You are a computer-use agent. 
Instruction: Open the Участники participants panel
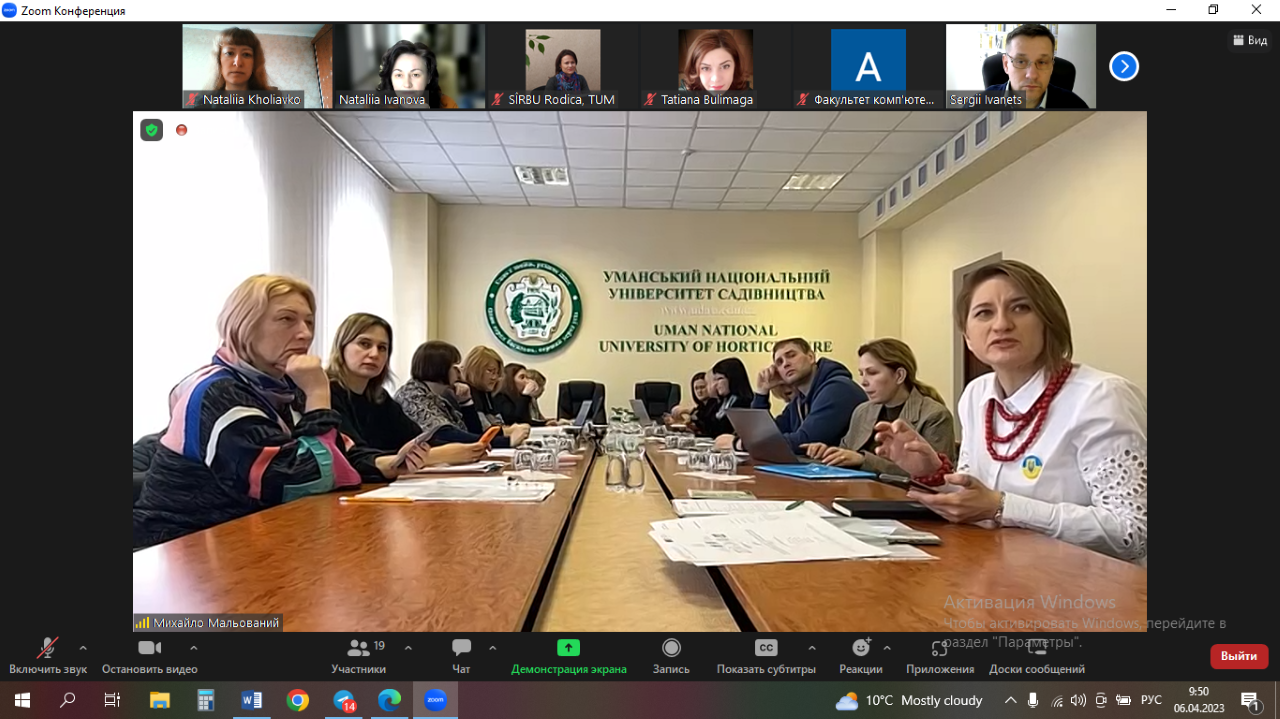click(x=358, y=656)
